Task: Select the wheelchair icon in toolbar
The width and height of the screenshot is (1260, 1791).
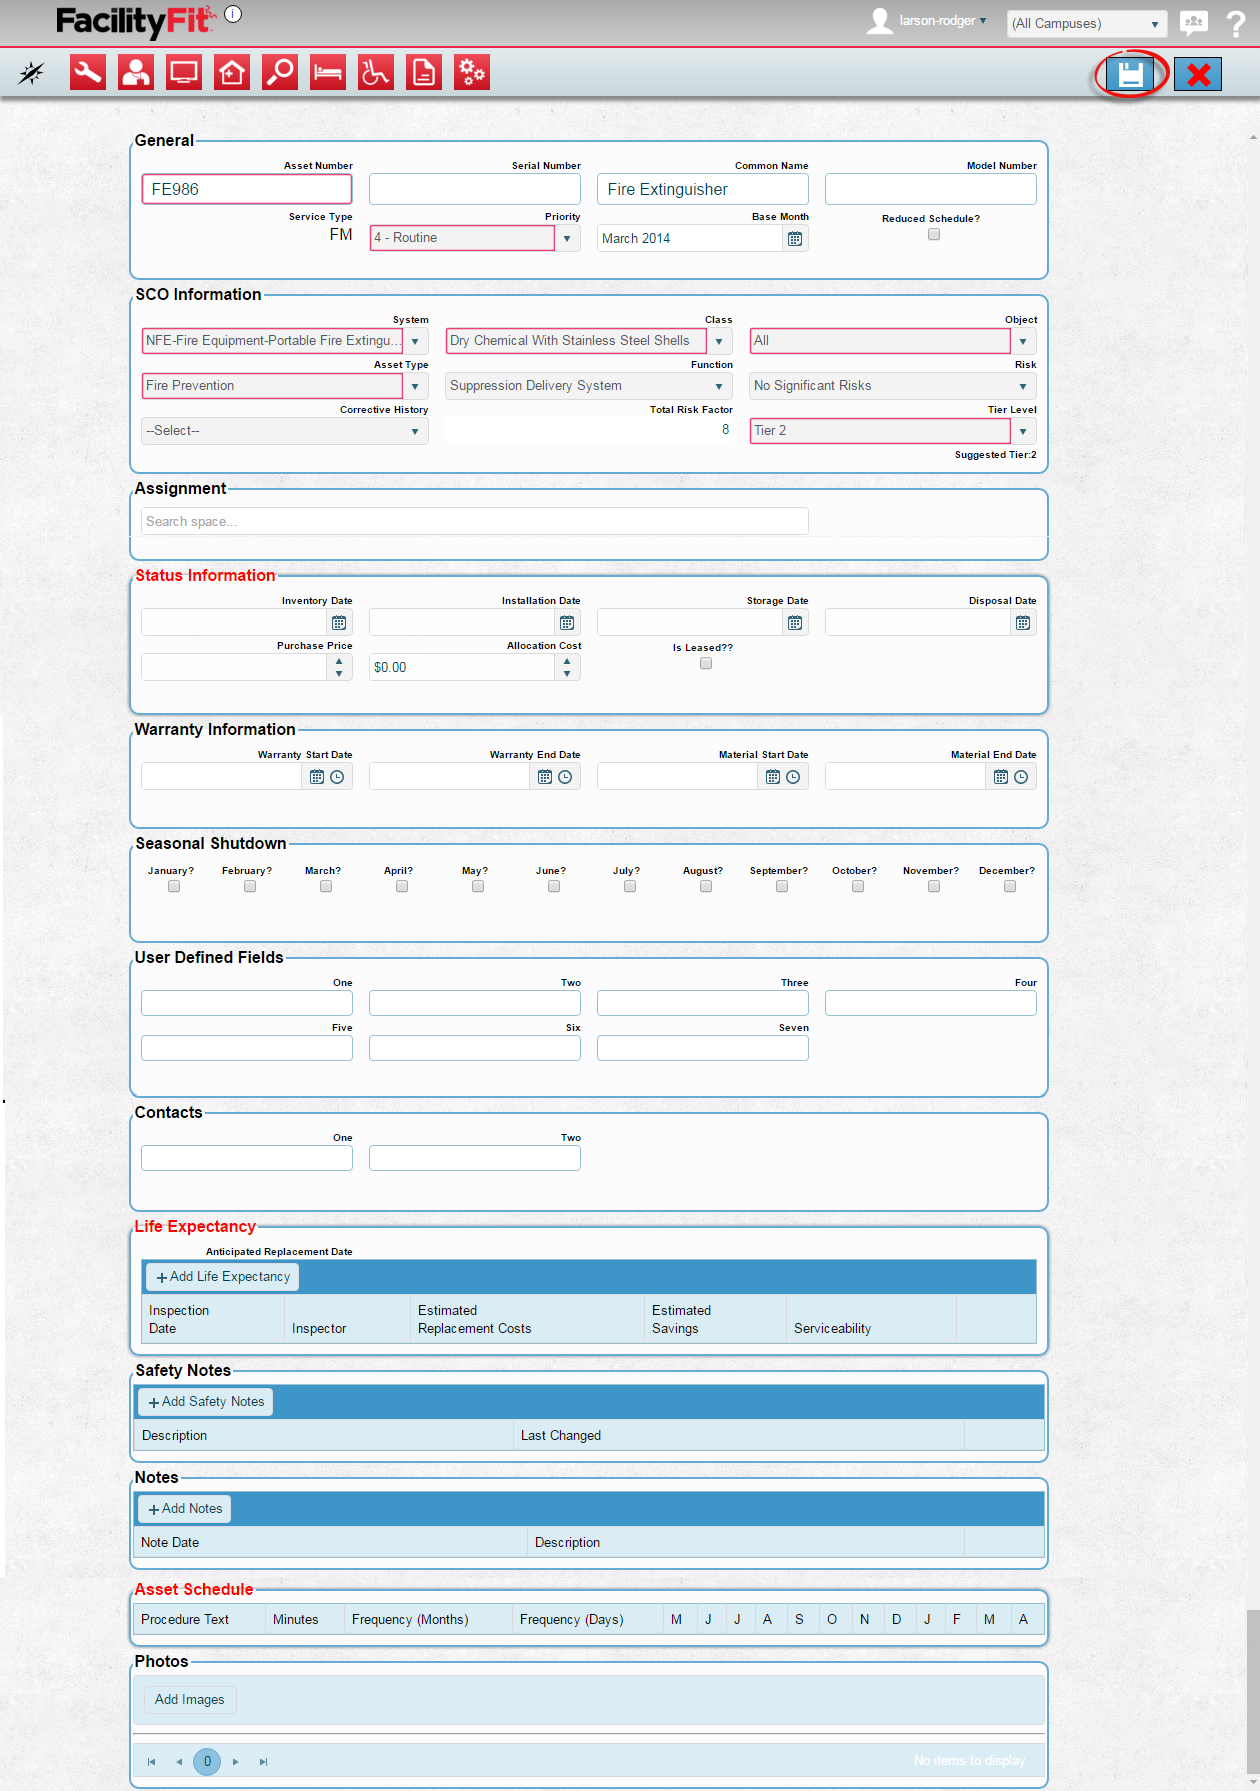Action: [x=376, y=73]
